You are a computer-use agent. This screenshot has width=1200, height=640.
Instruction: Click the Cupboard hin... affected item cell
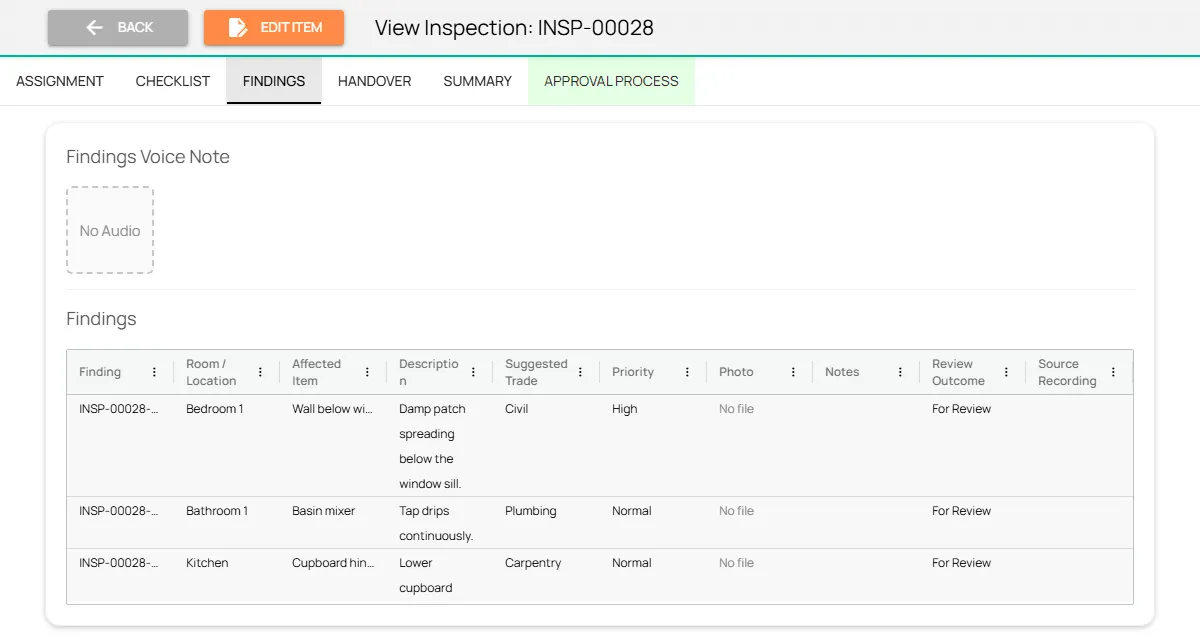tap(333, 563)
